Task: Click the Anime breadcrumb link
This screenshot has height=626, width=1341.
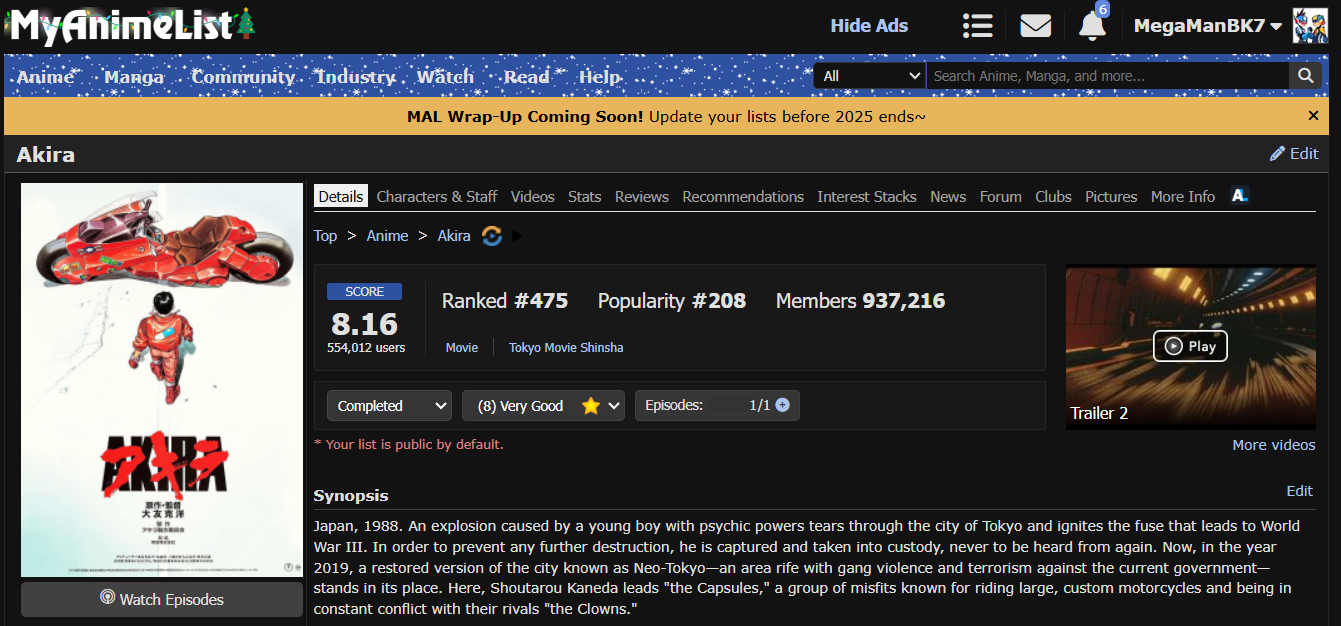Action: [387, 236]
